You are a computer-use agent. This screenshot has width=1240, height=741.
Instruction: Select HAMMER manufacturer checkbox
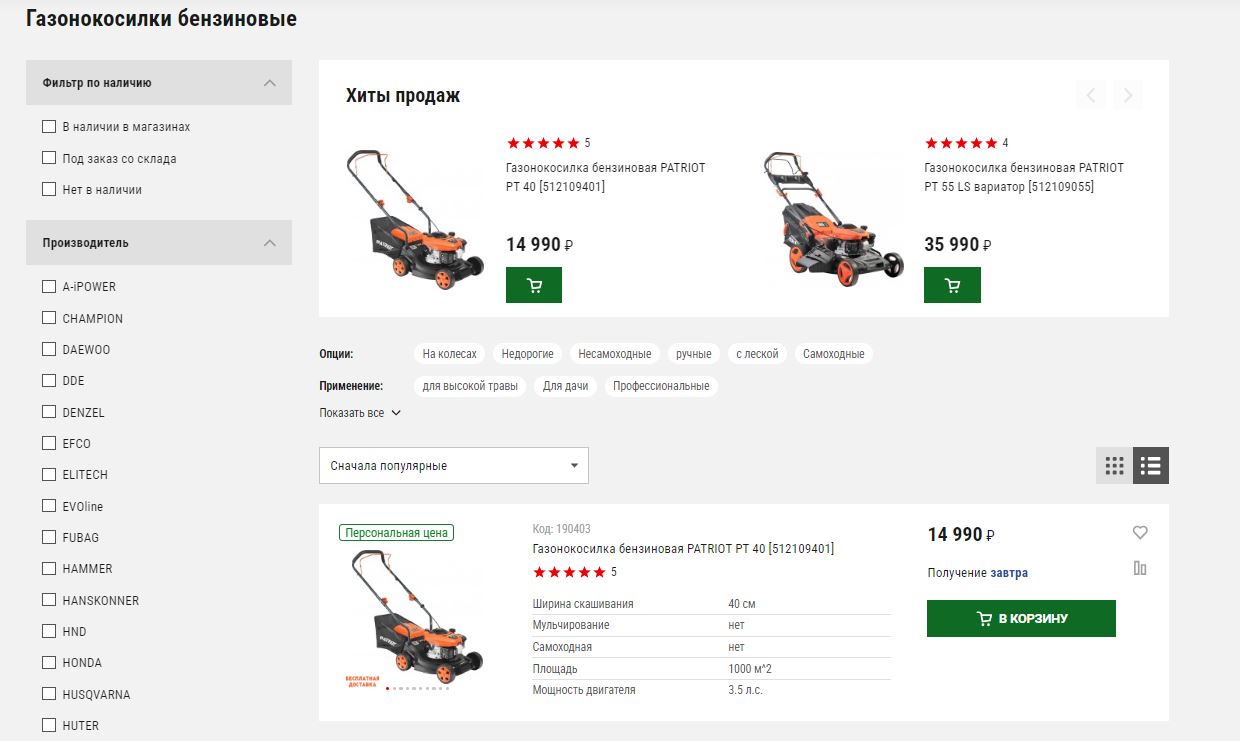point(49,568)
